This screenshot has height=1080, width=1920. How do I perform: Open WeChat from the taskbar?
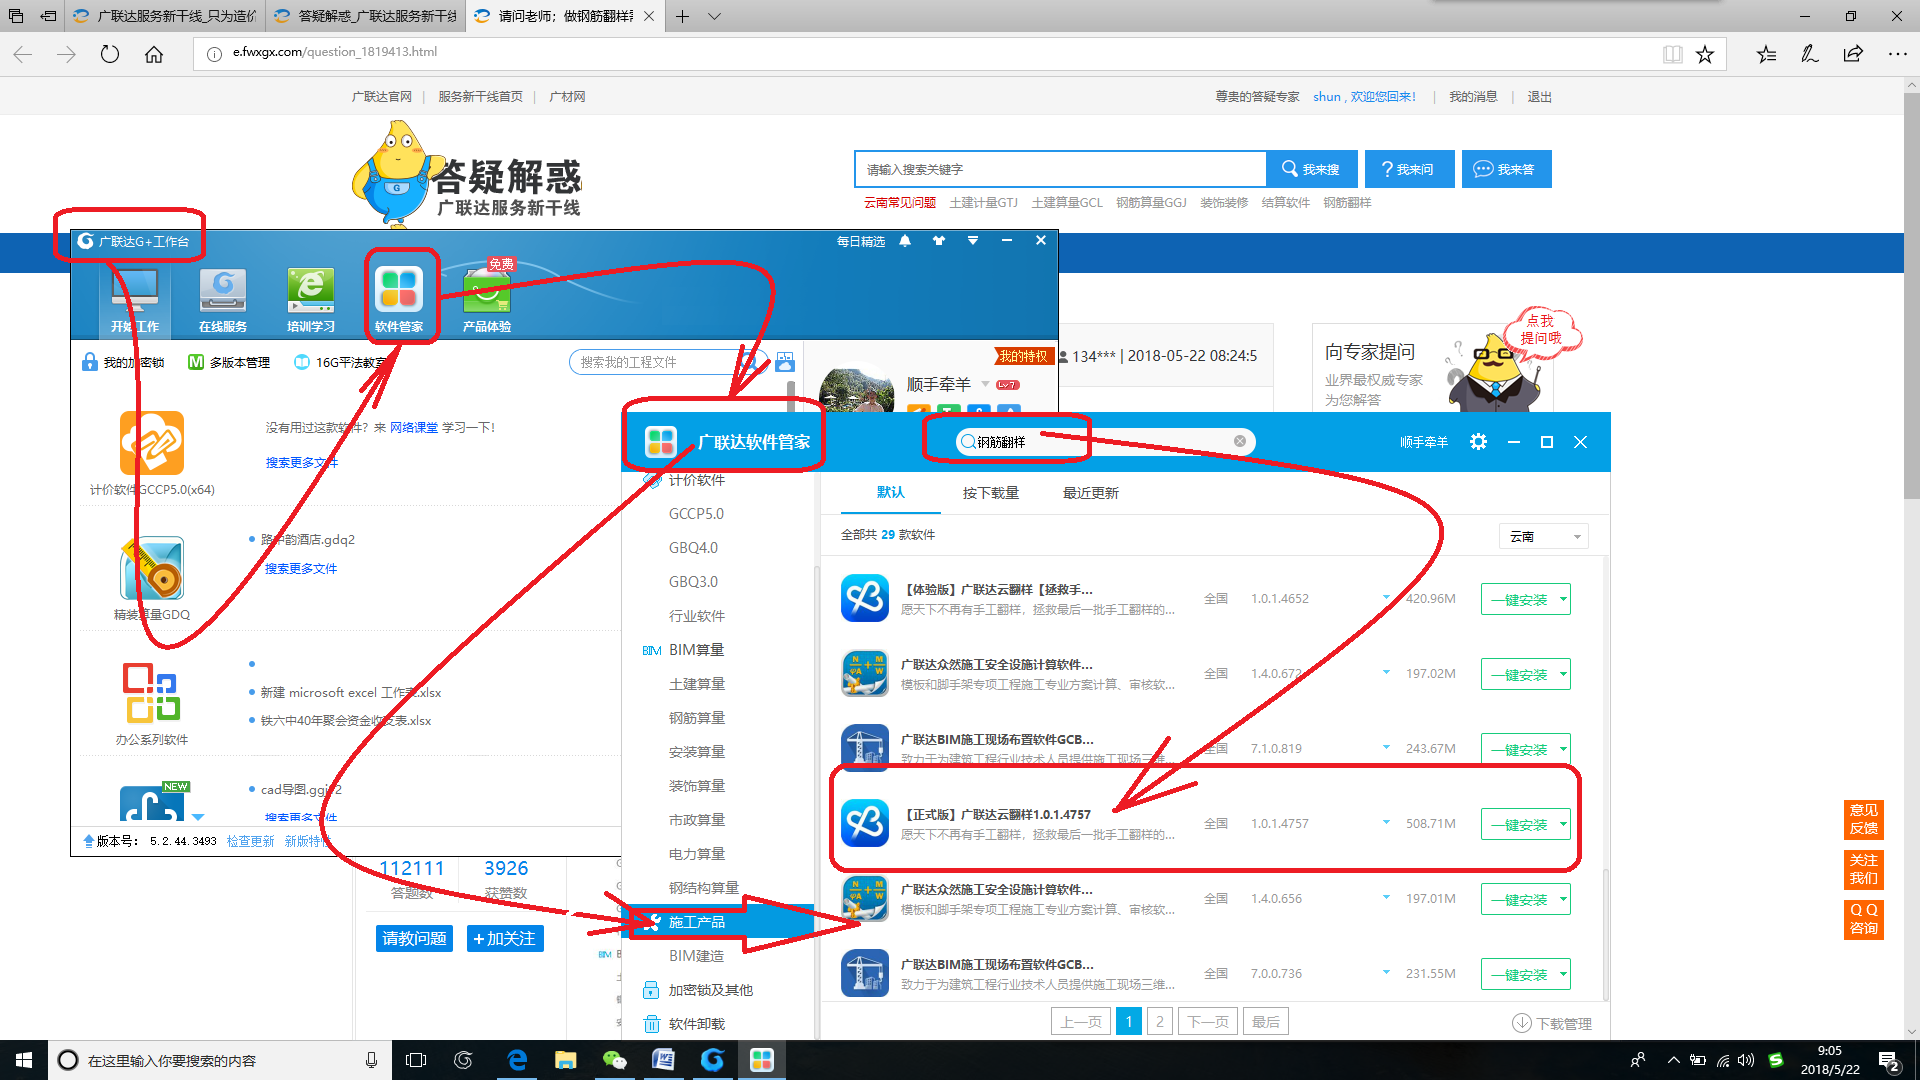click(x=614, y=1060)
